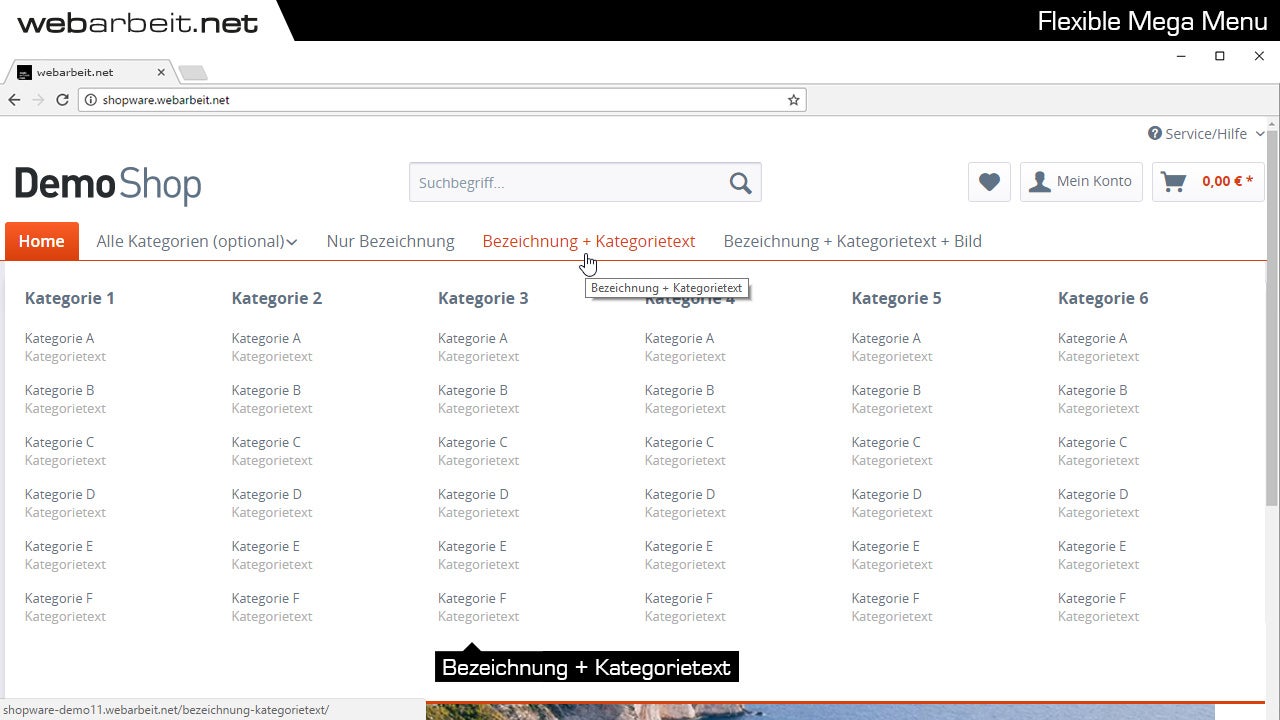Select Kategorie F under Kategorie 3
This screenshot has width=1280, height=720.
(472, 598)
